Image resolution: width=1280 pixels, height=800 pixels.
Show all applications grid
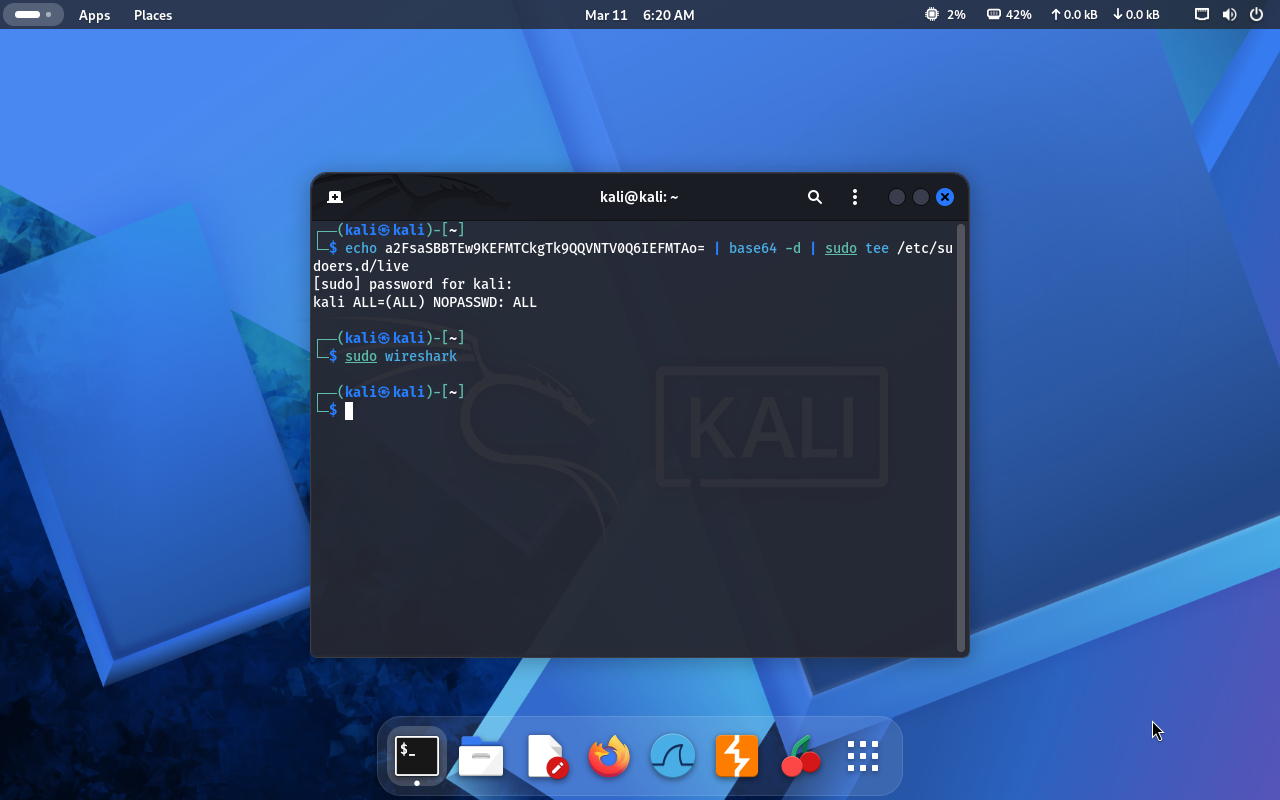tap(863, 757)
